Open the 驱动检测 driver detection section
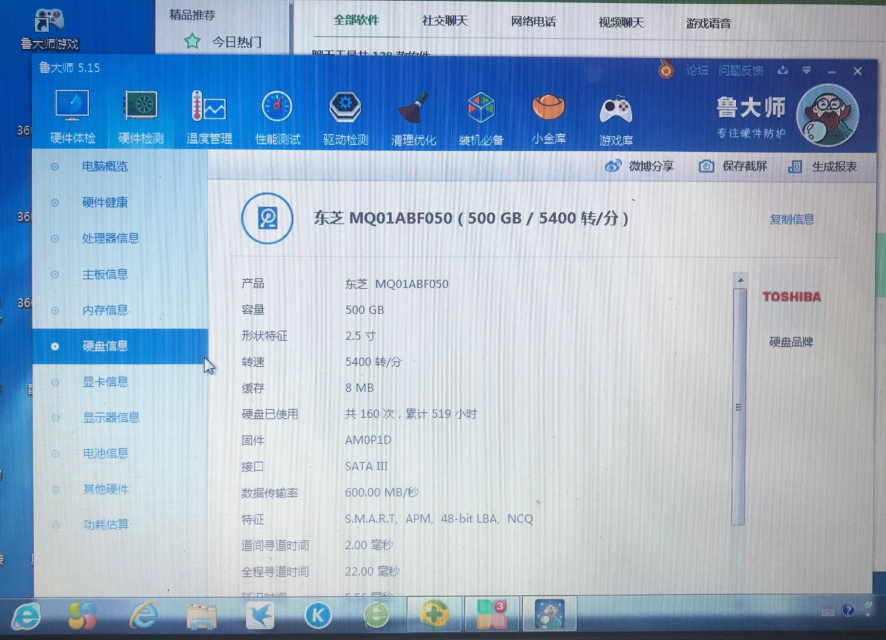This screenshot has width=886, height=640. point(345,117)
